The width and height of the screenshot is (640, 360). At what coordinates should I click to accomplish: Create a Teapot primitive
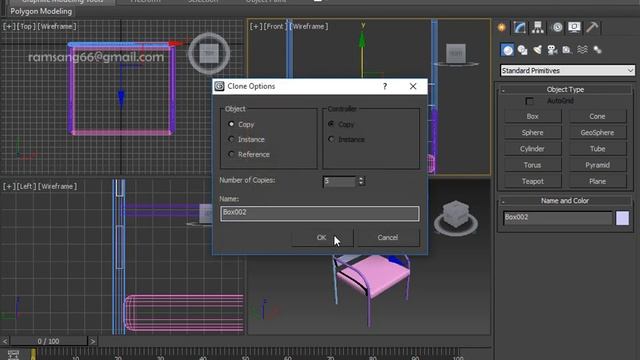[x=532, y=181]
